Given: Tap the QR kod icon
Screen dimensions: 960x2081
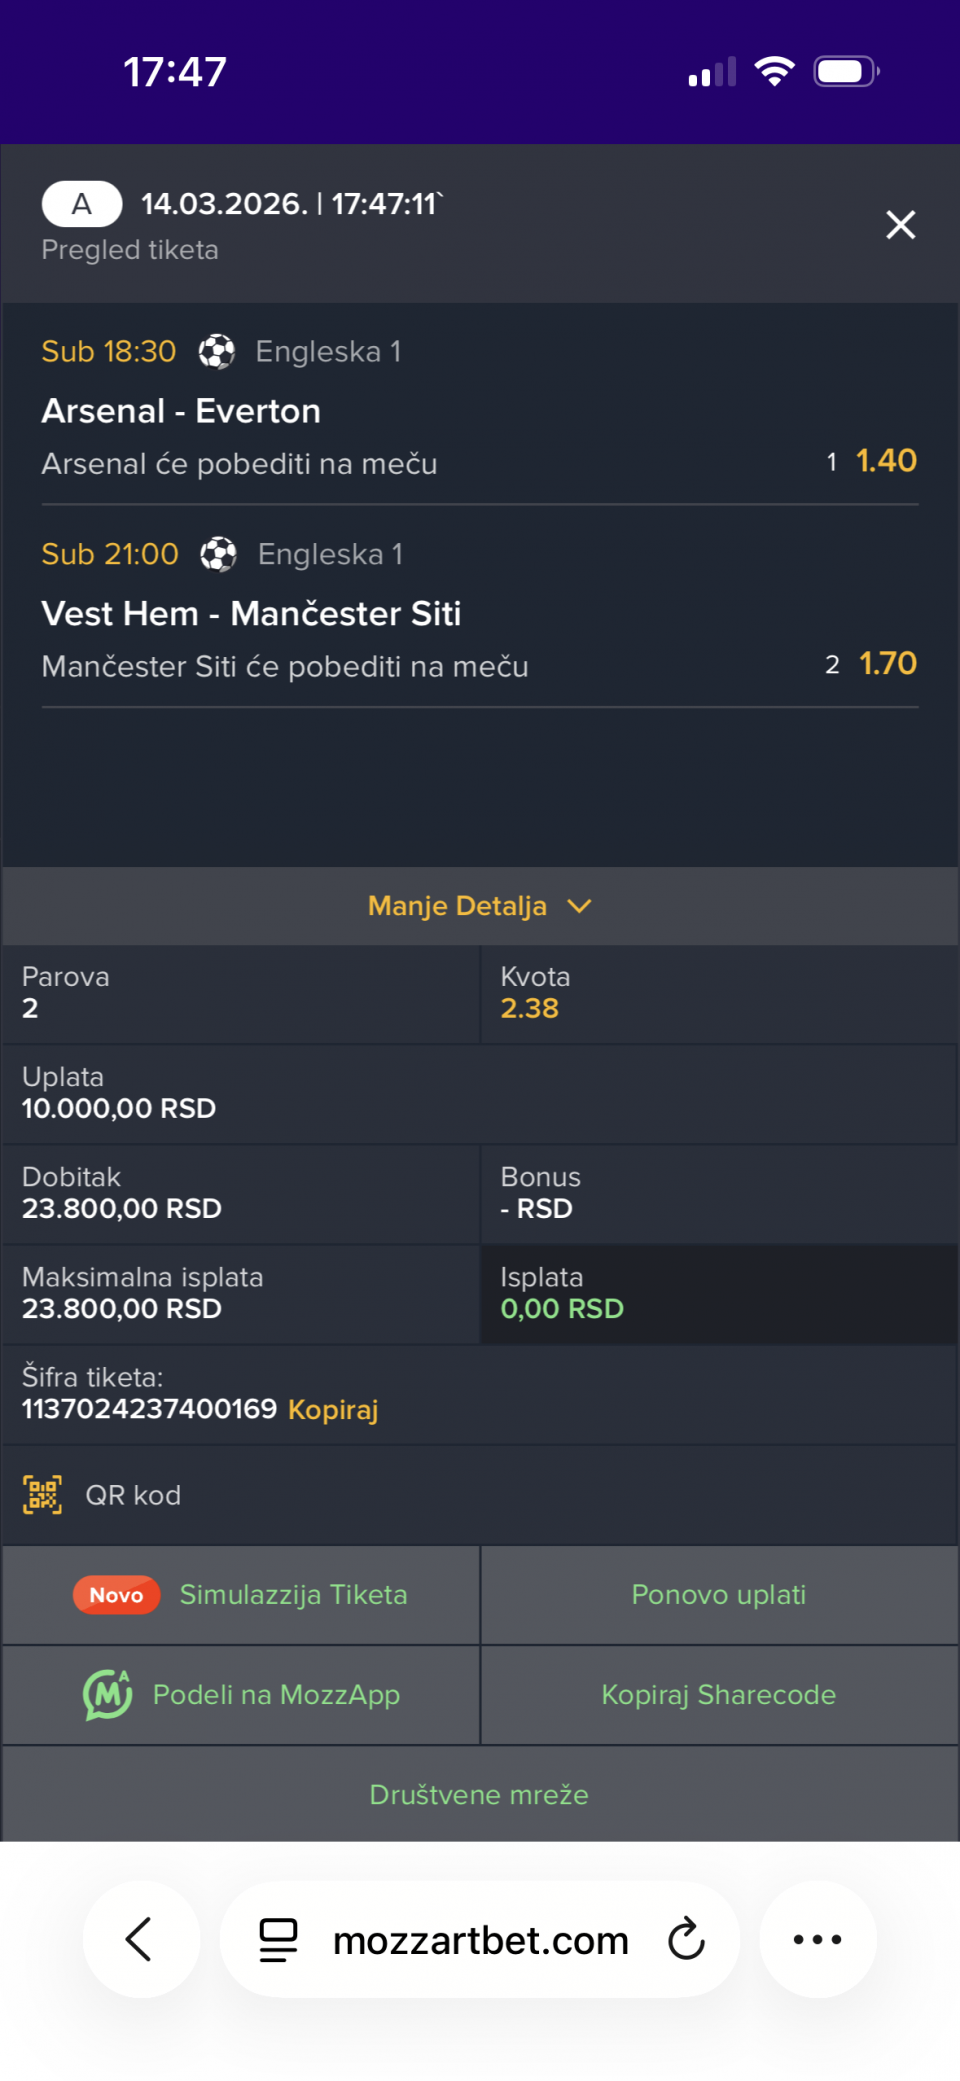Looking at the screenshot, I should click(42, 1495).
